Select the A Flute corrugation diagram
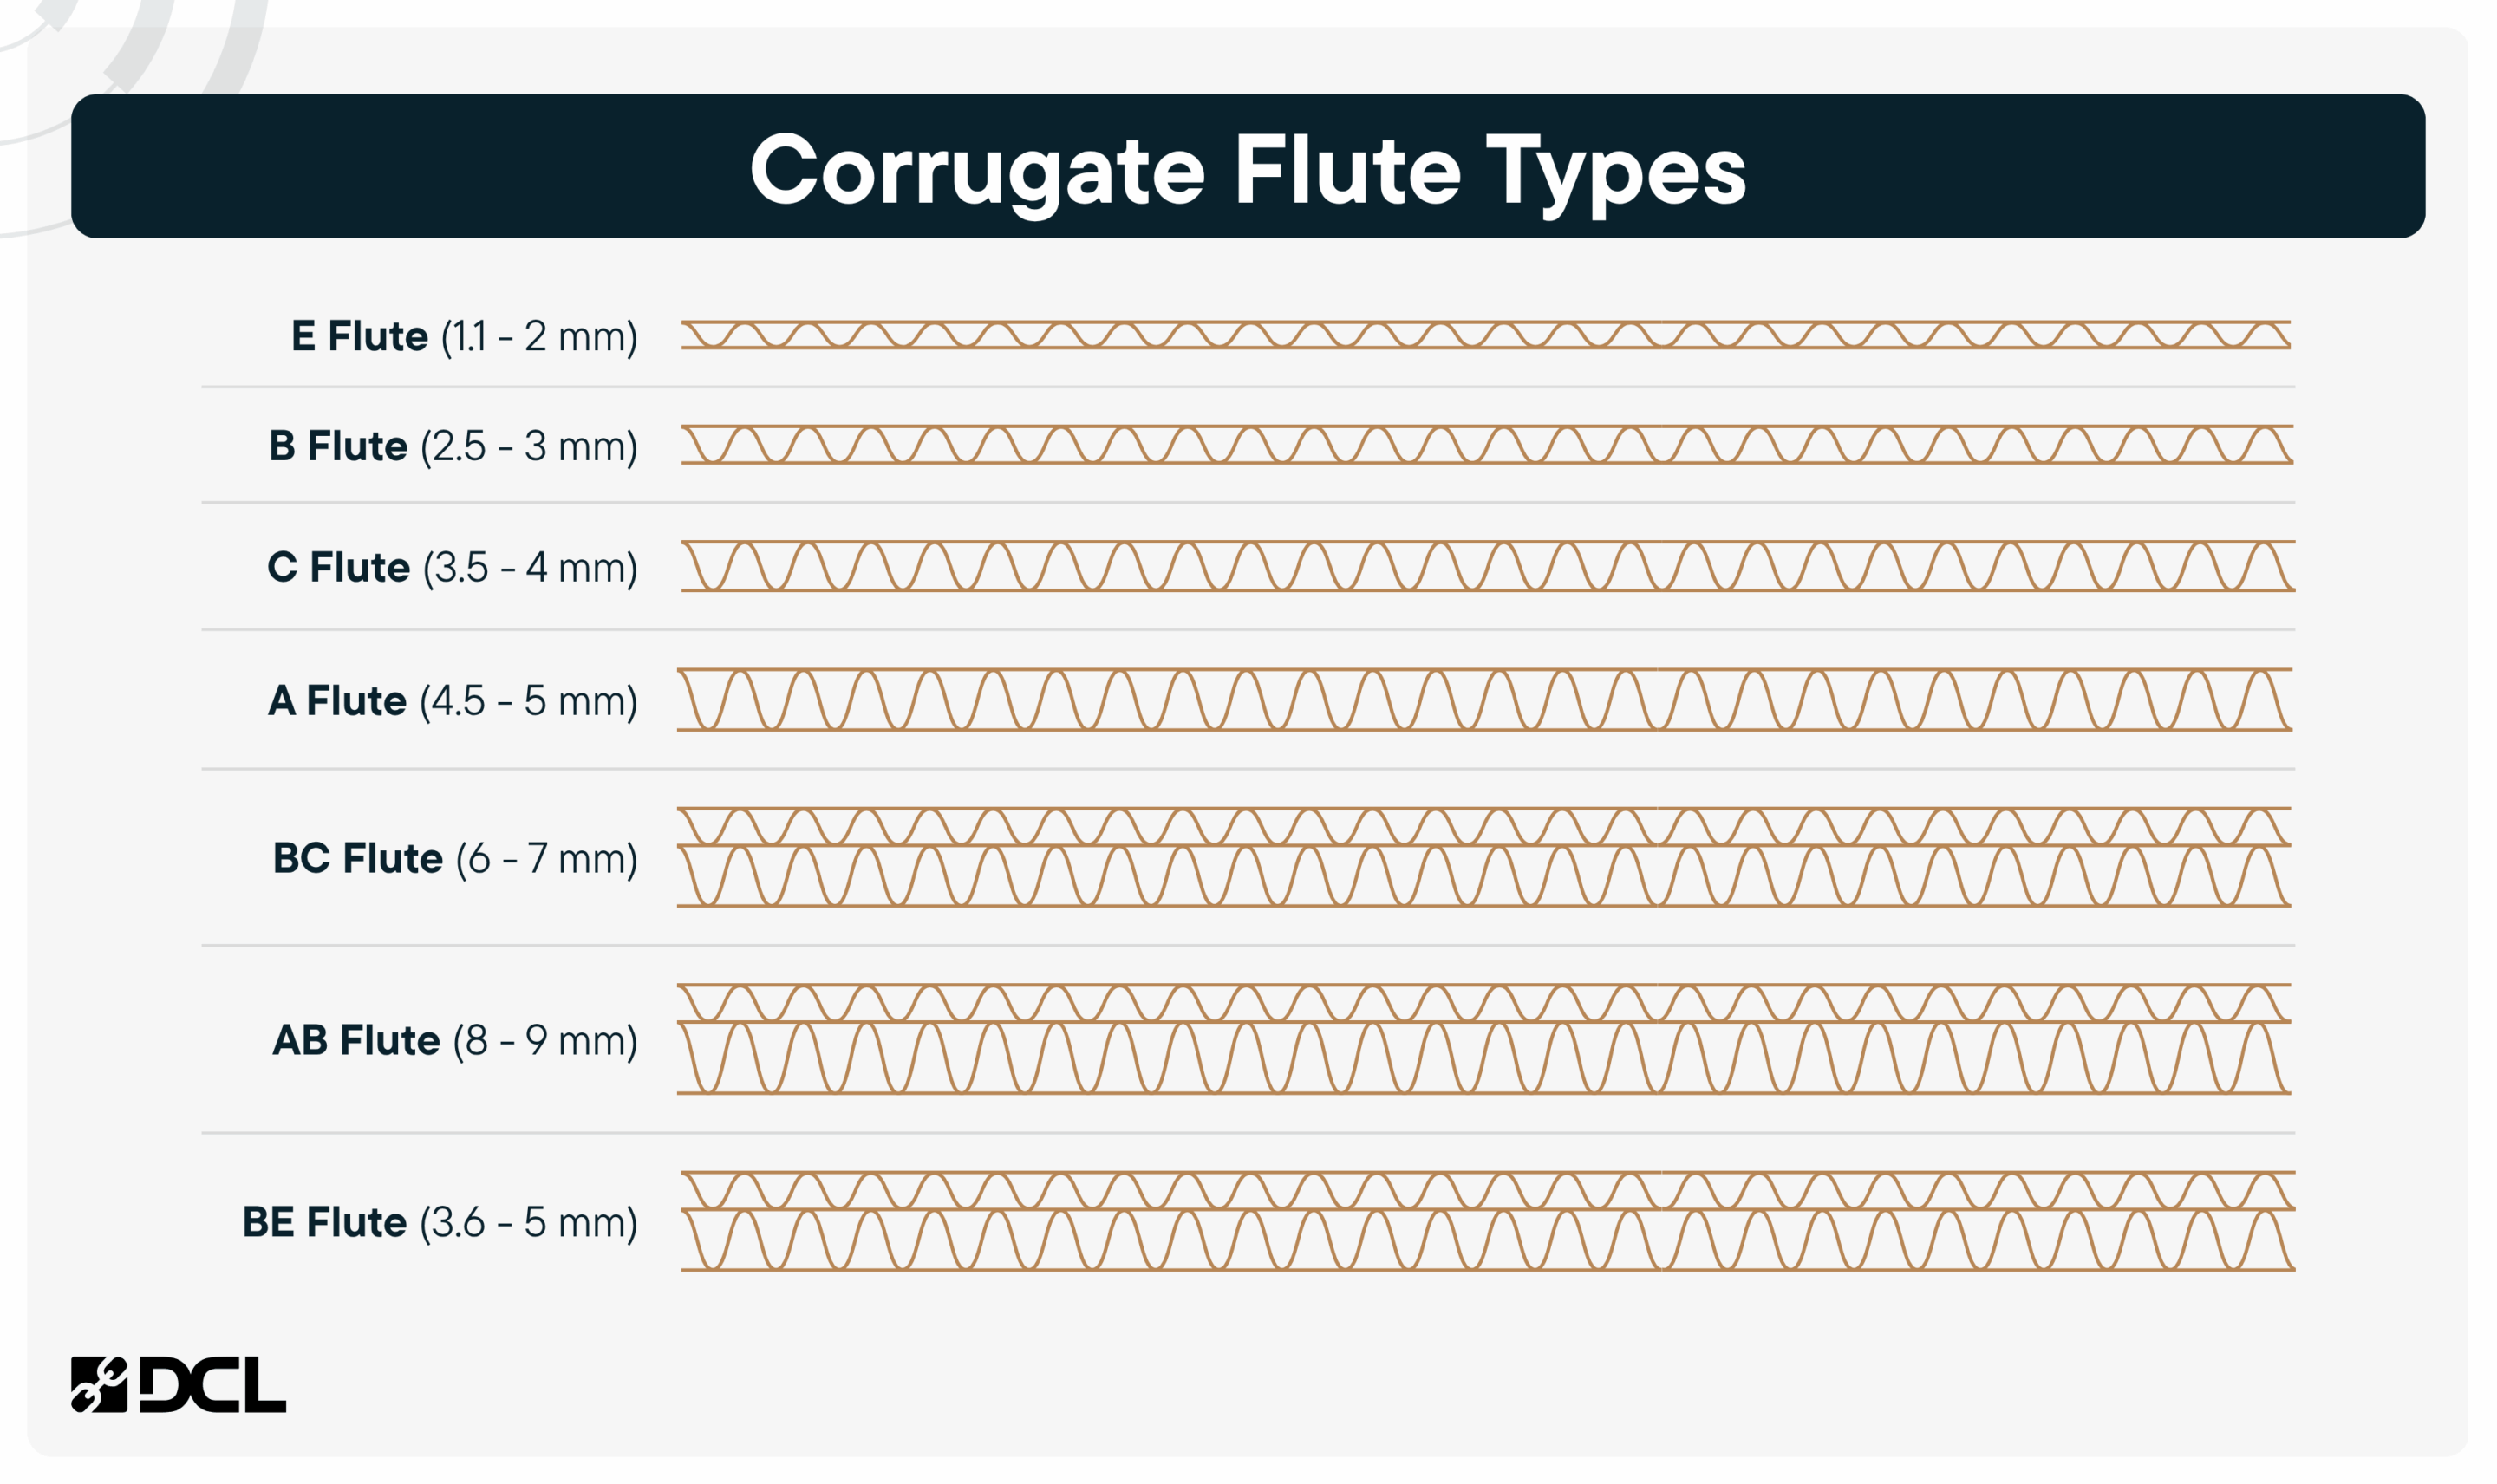Screen dimensions: 2497x1484 (x=1485, y=700)
